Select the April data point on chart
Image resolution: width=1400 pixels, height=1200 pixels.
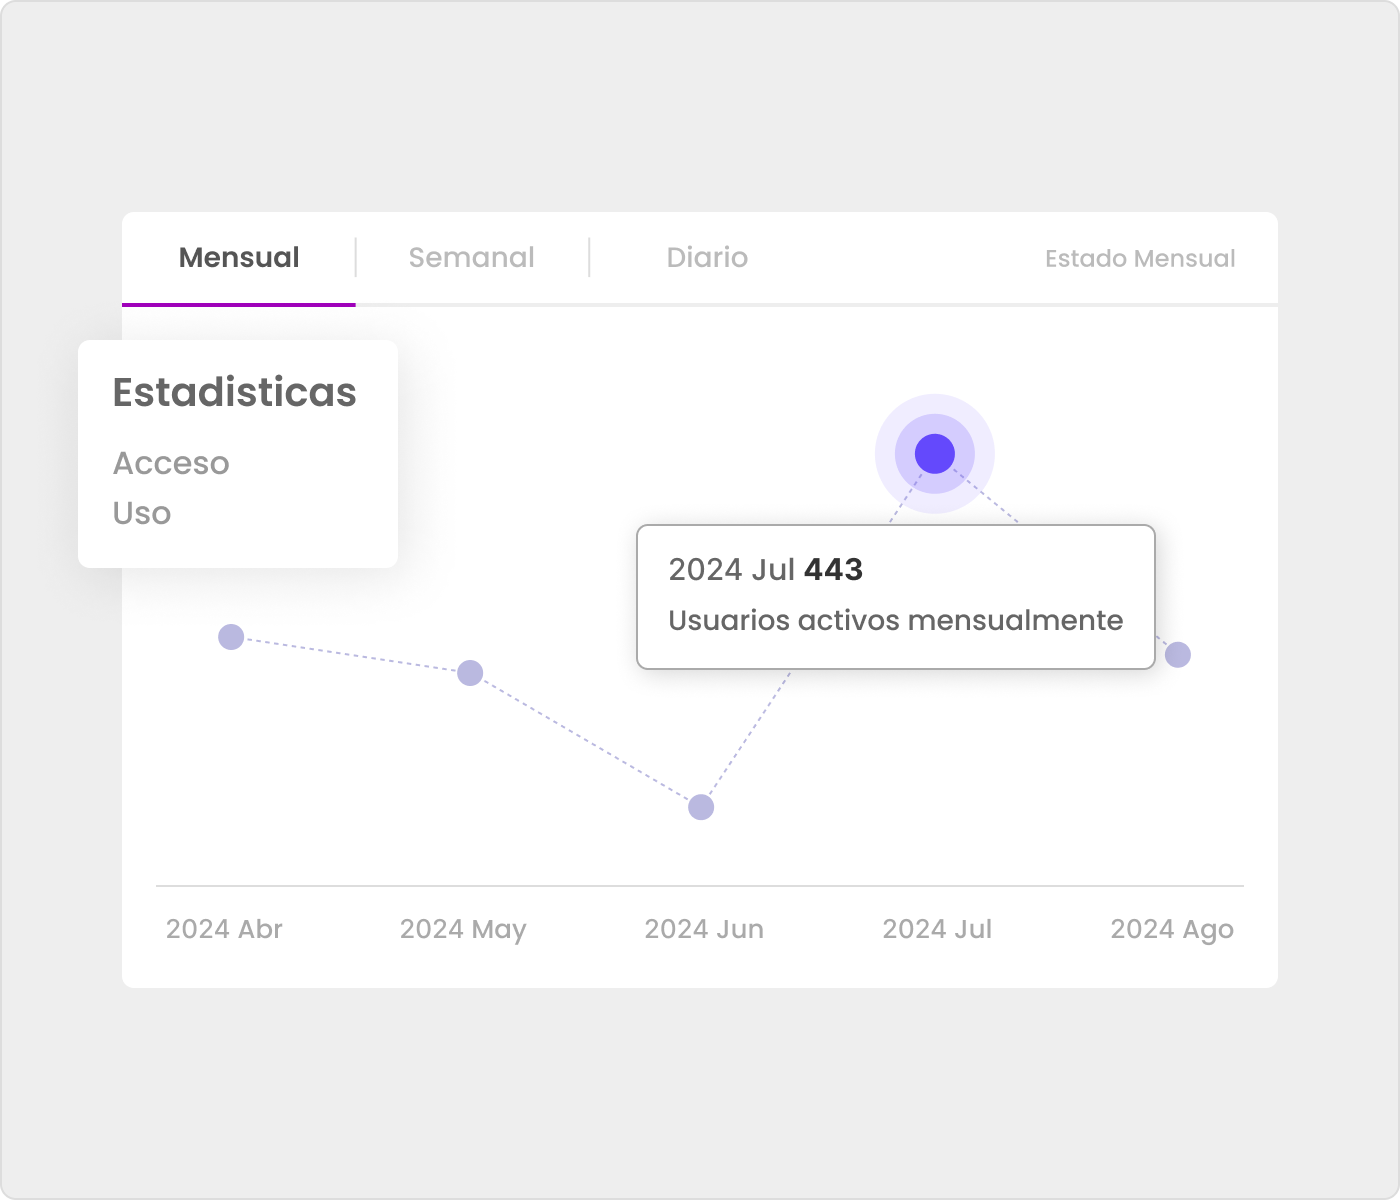pos(231,637)
